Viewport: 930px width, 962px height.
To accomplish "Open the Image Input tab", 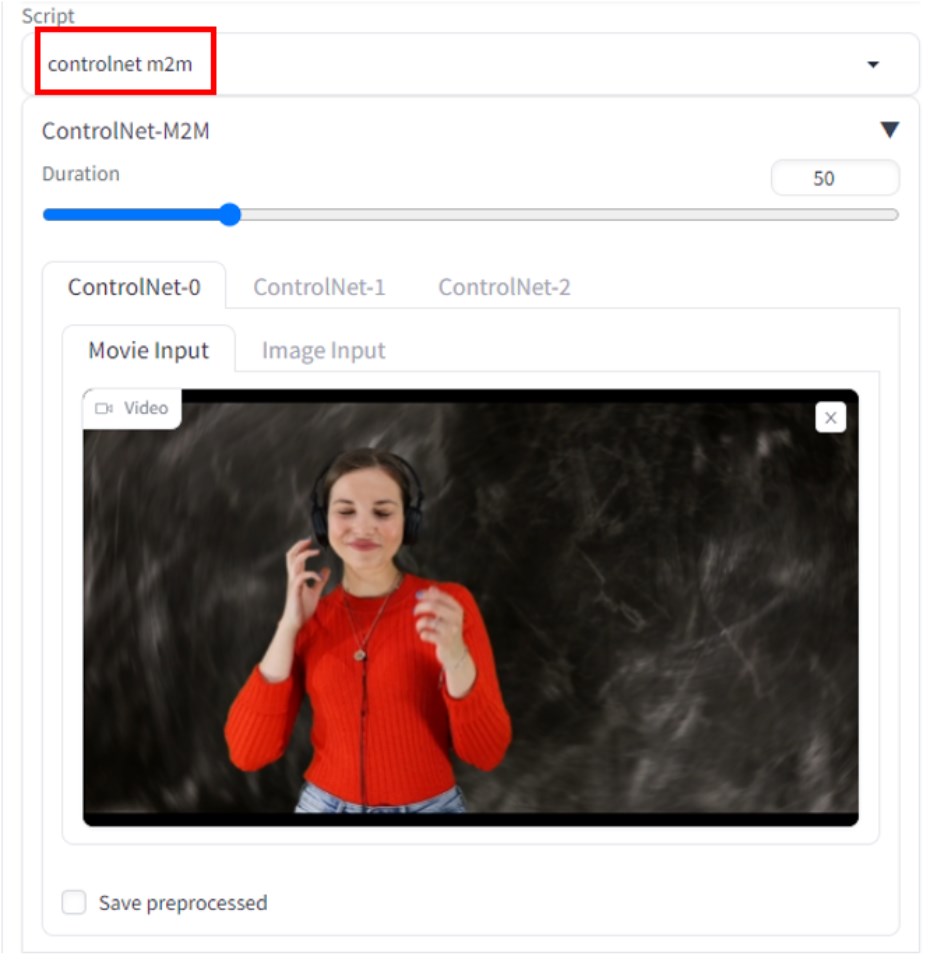I will 323,350.
